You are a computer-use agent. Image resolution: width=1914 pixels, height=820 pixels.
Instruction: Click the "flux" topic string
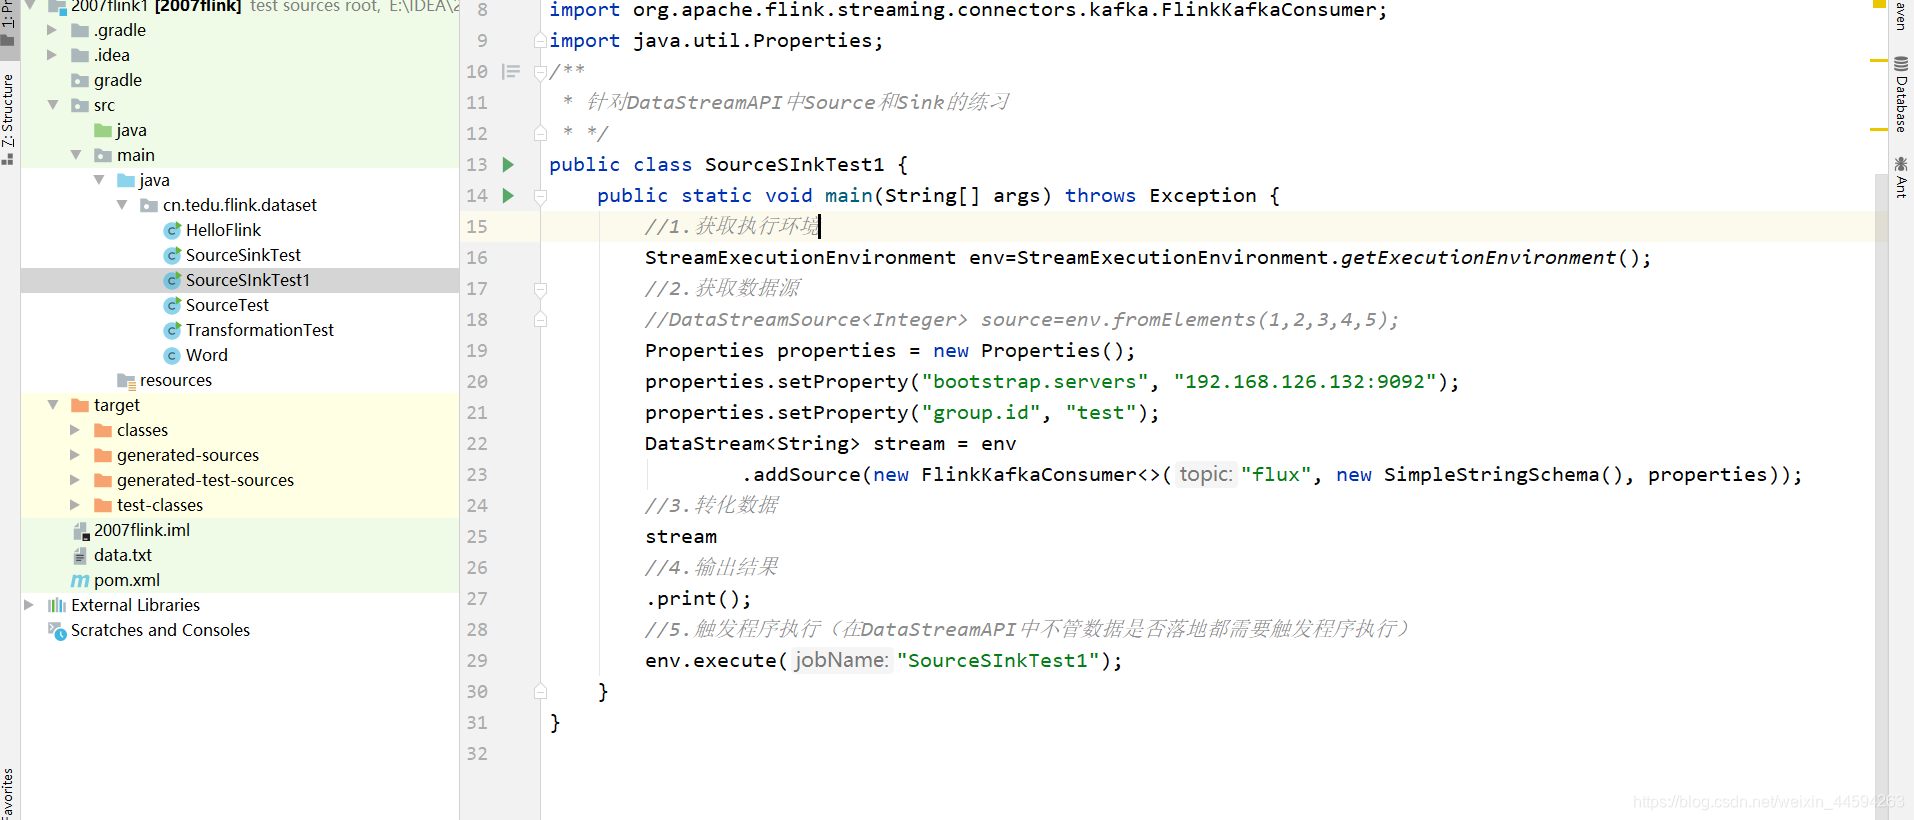tap(1276, 474)
